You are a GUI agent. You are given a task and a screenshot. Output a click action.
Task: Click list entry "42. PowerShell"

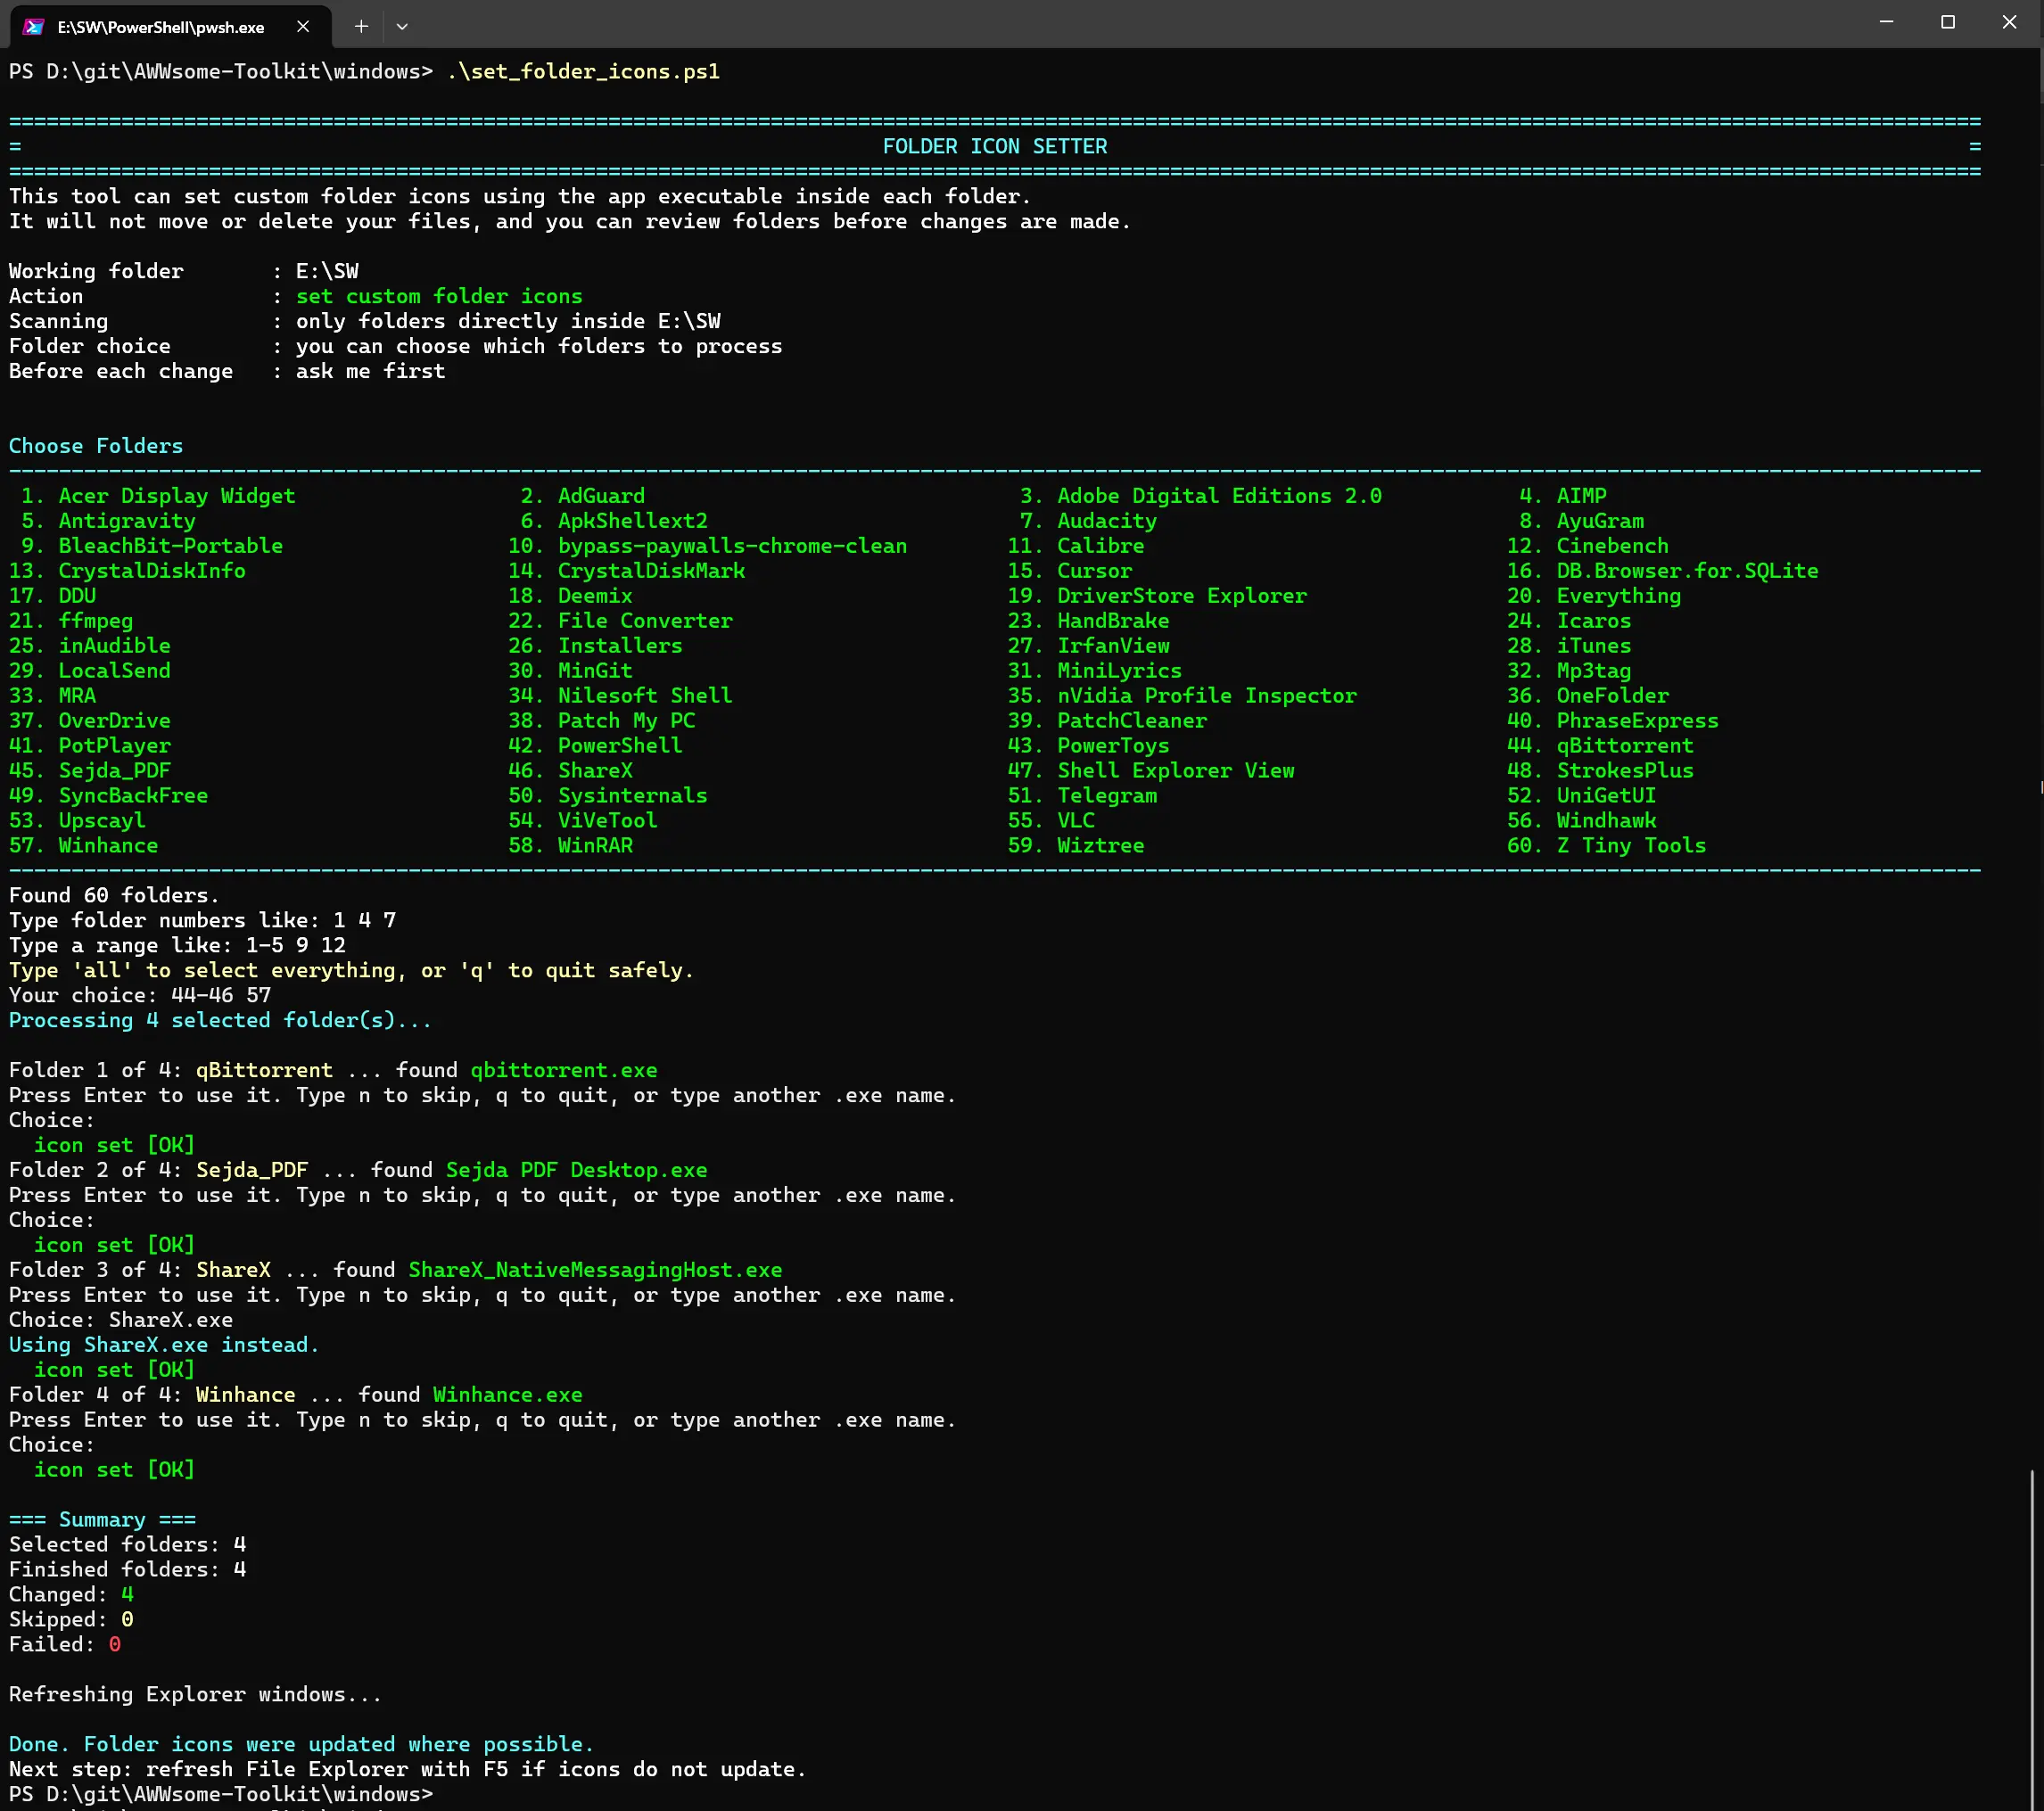[x=595, y=746]
